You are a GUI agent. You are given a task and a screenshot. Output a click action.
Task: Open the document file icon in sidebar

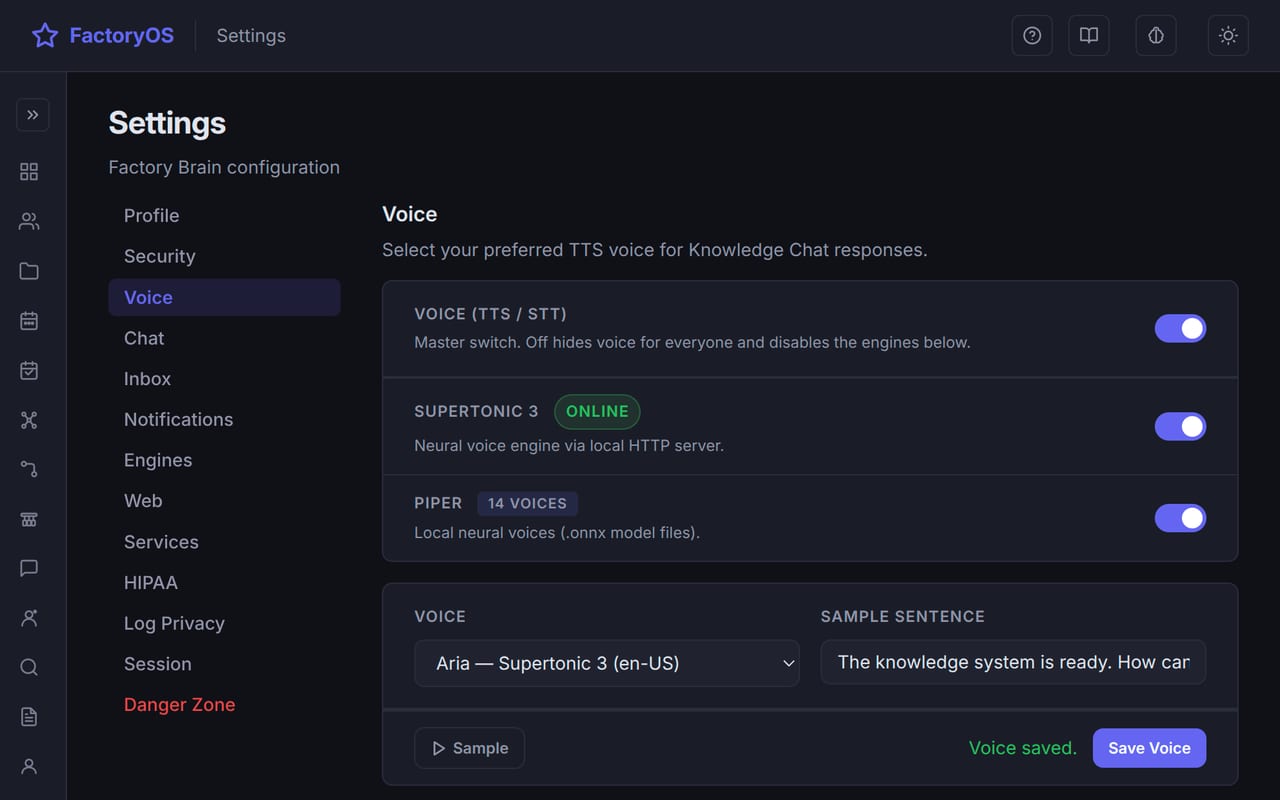29,717
